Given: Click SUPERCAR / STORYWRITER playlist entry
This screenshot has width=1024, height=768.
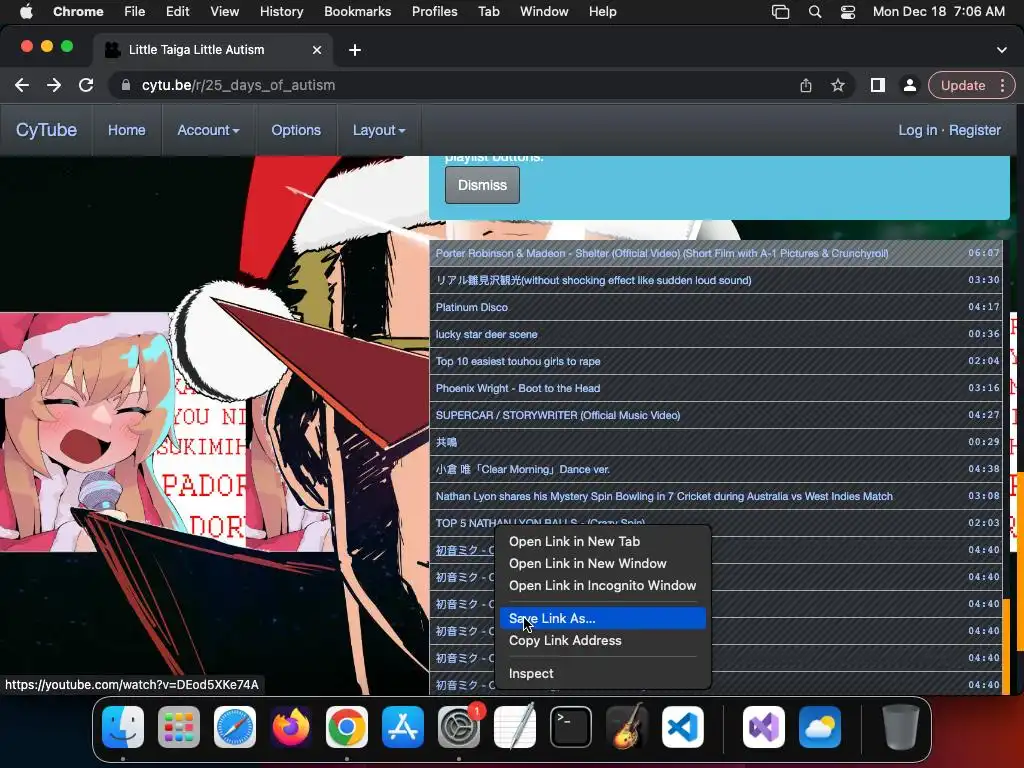Looking at the screenshot, I should point(716,415).
